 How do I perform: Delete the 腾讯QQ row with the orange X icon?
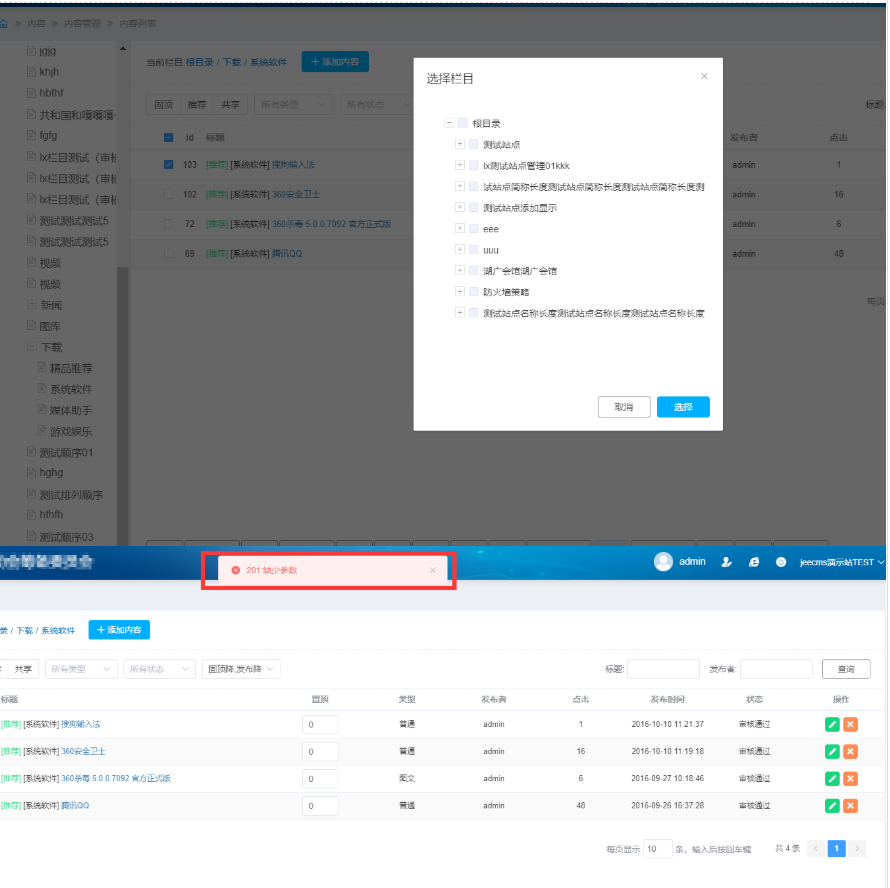click(x=850, y=806)
